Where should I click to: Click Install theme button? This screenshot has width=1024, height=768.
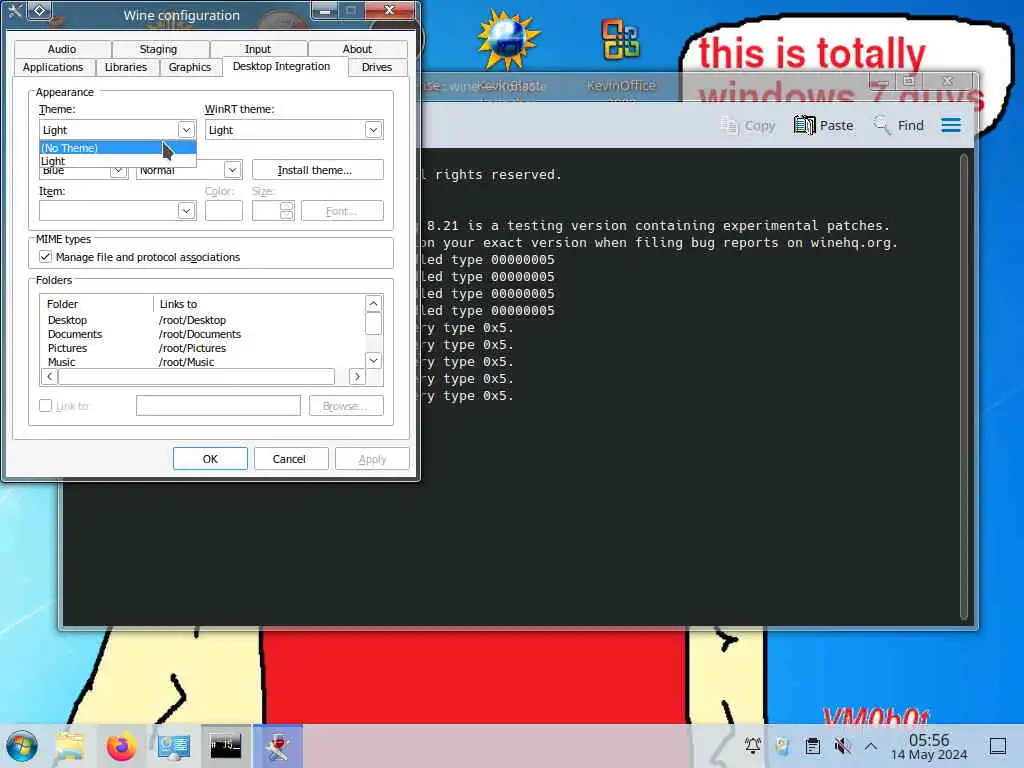317,170
